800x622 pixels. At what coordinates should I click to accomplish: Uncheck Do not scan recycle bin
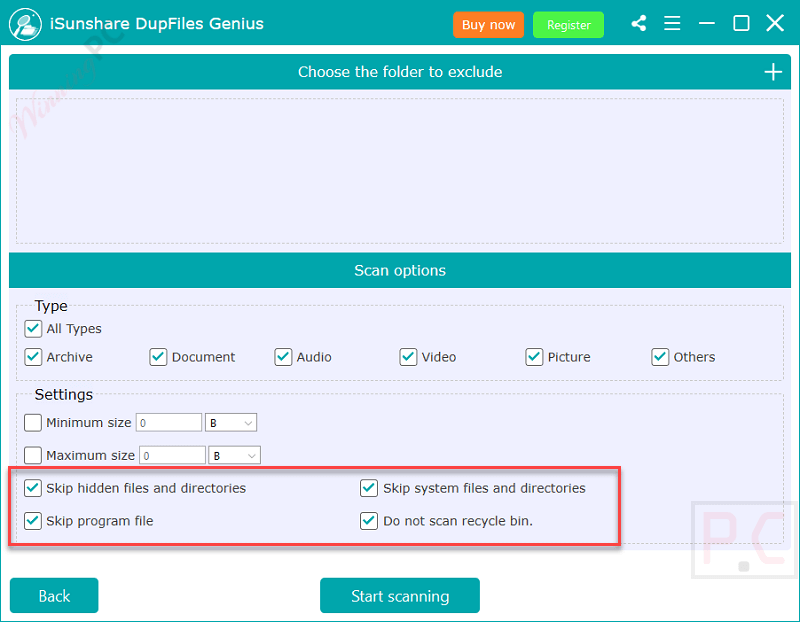(370, 521)
